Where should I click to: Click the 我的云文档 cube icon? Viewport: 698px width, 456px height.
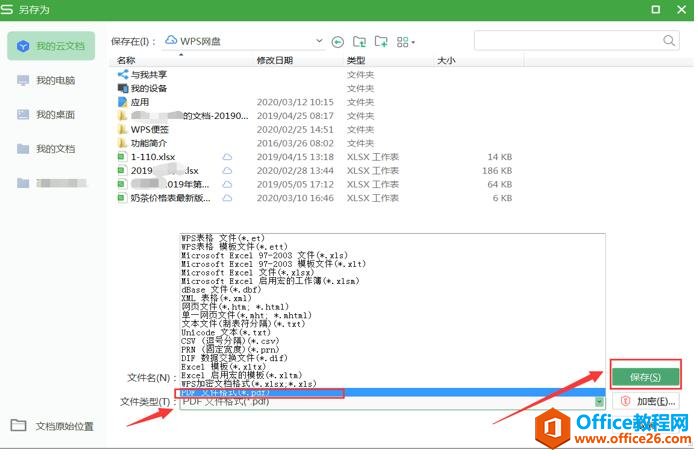click(23, 46)
